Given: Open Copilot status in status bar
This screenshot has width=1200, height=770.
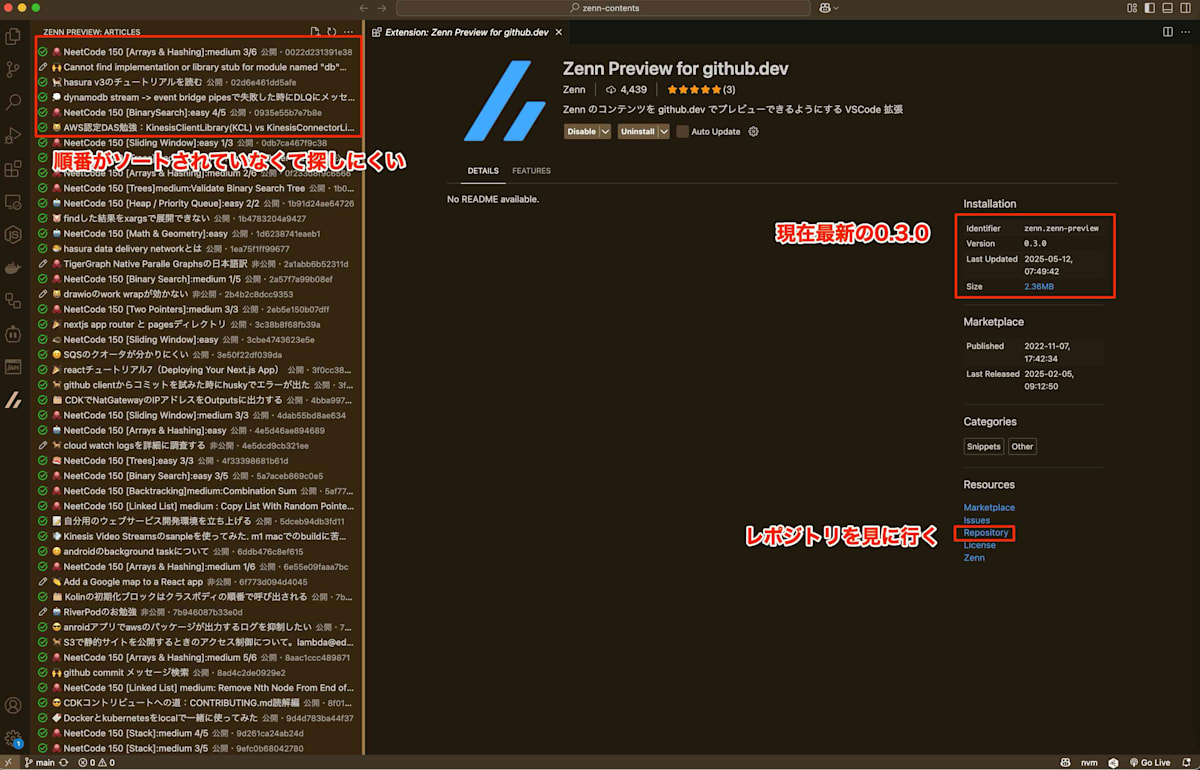Looking at the screenshot, I should 1066,762.
